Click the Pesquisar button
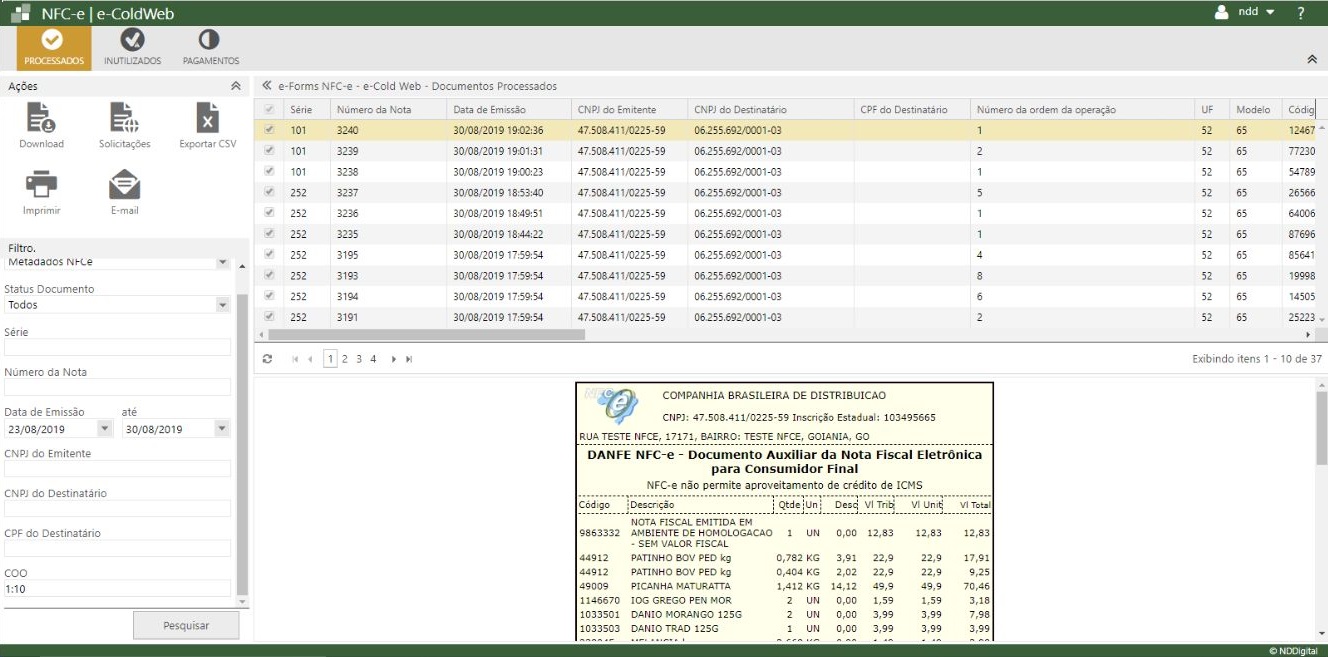1328x657 pixels. point(186,625)
